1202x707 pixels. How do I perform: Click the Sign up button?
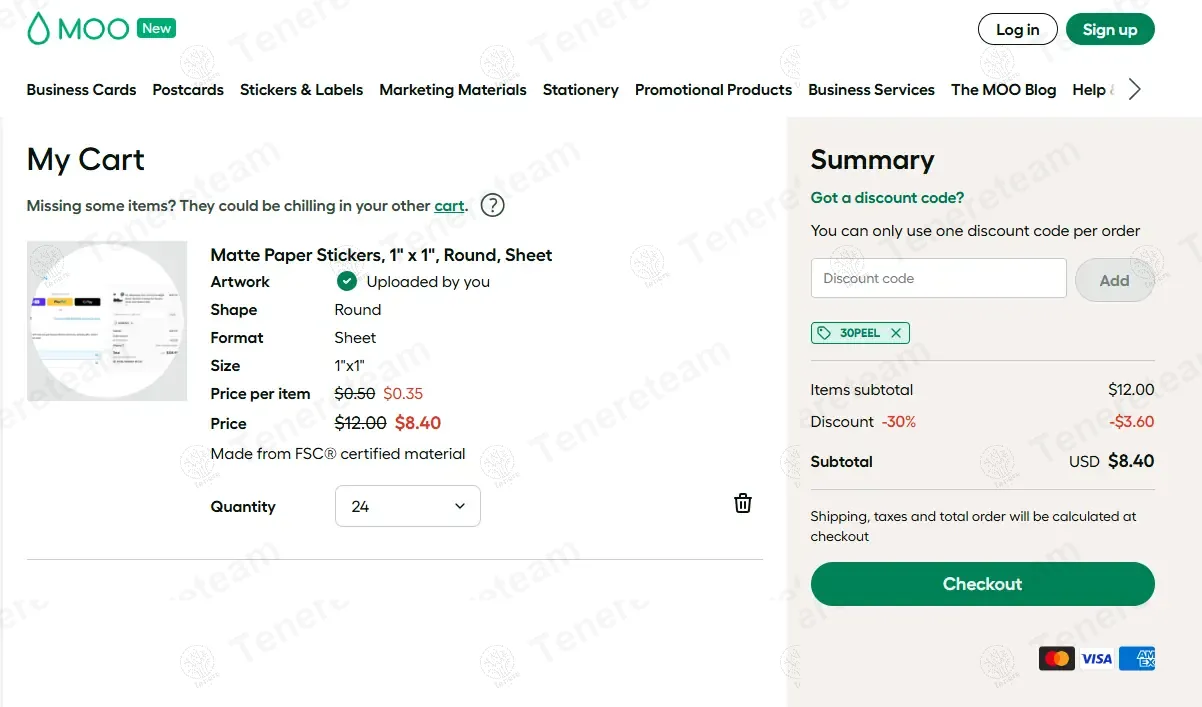pos(1110,30)
